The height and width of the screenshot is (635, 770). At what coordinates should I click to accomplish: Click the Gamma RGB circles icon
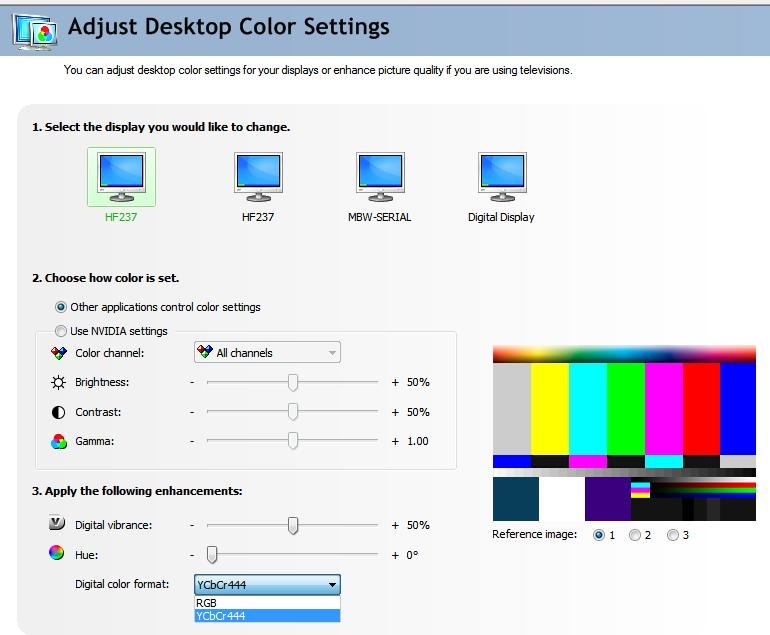58,441
